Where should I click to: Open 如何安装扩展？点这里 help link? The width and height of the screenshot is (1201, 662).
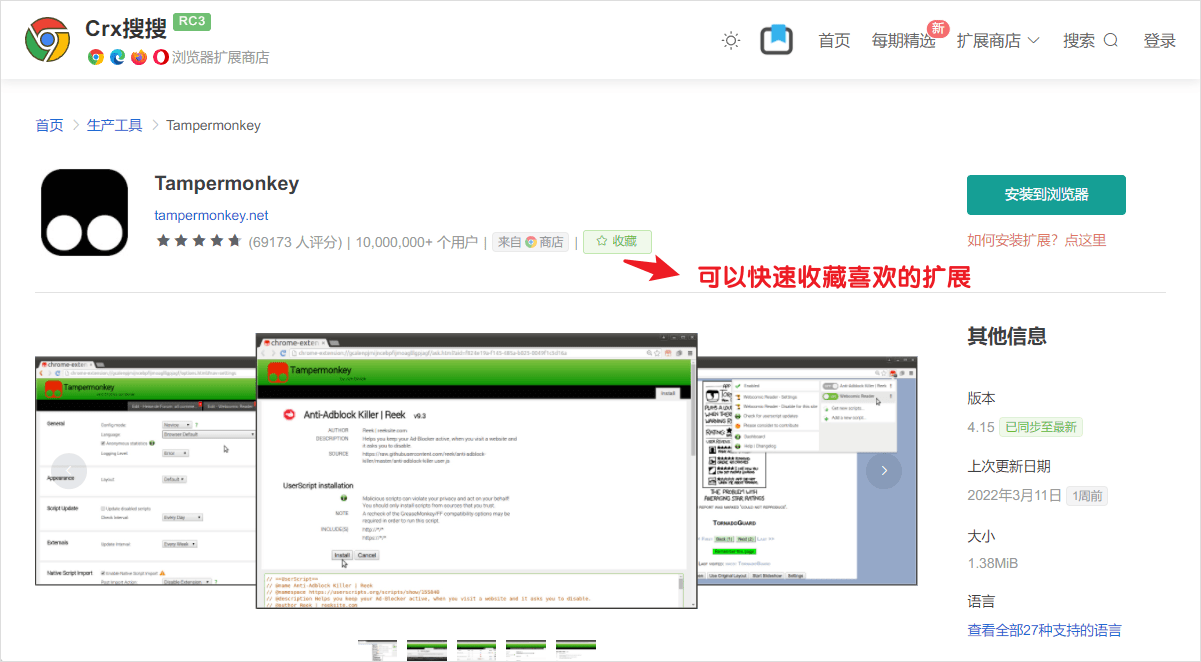tap(1037, 240)
